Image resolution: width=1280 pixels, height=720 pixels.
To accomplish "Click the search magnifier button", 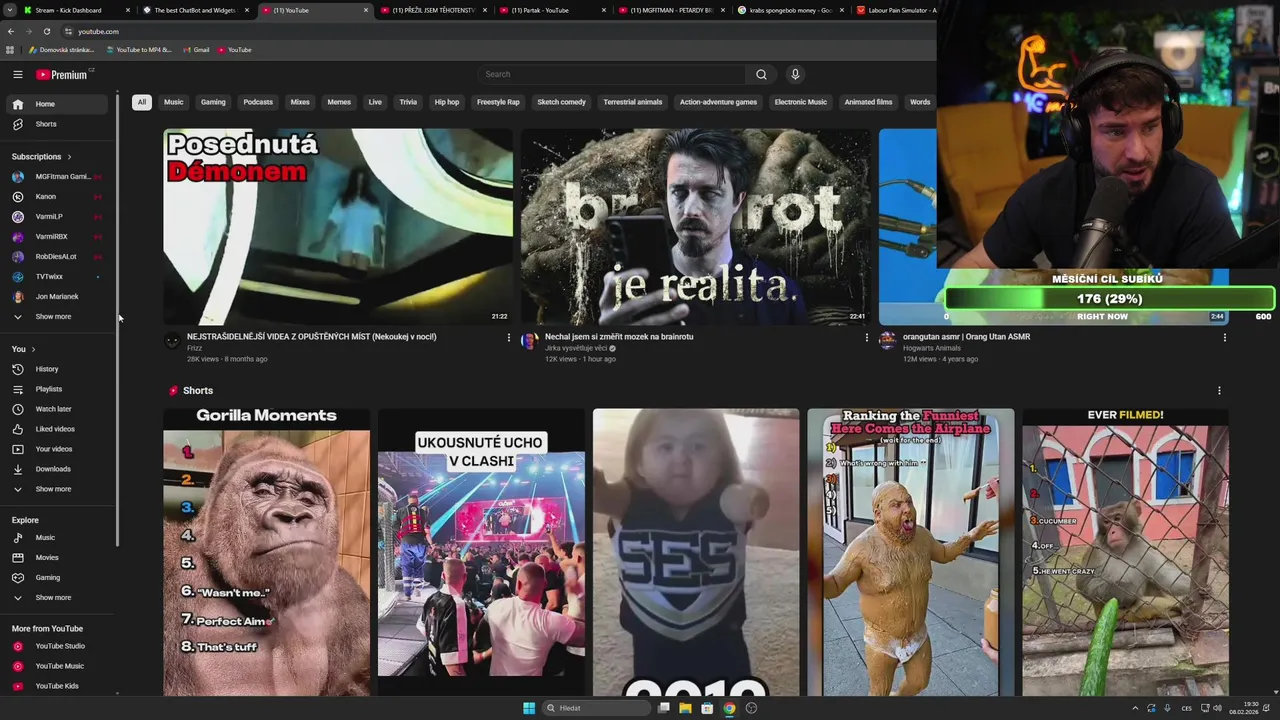I will pyautogui.click(x=761, y=74).
